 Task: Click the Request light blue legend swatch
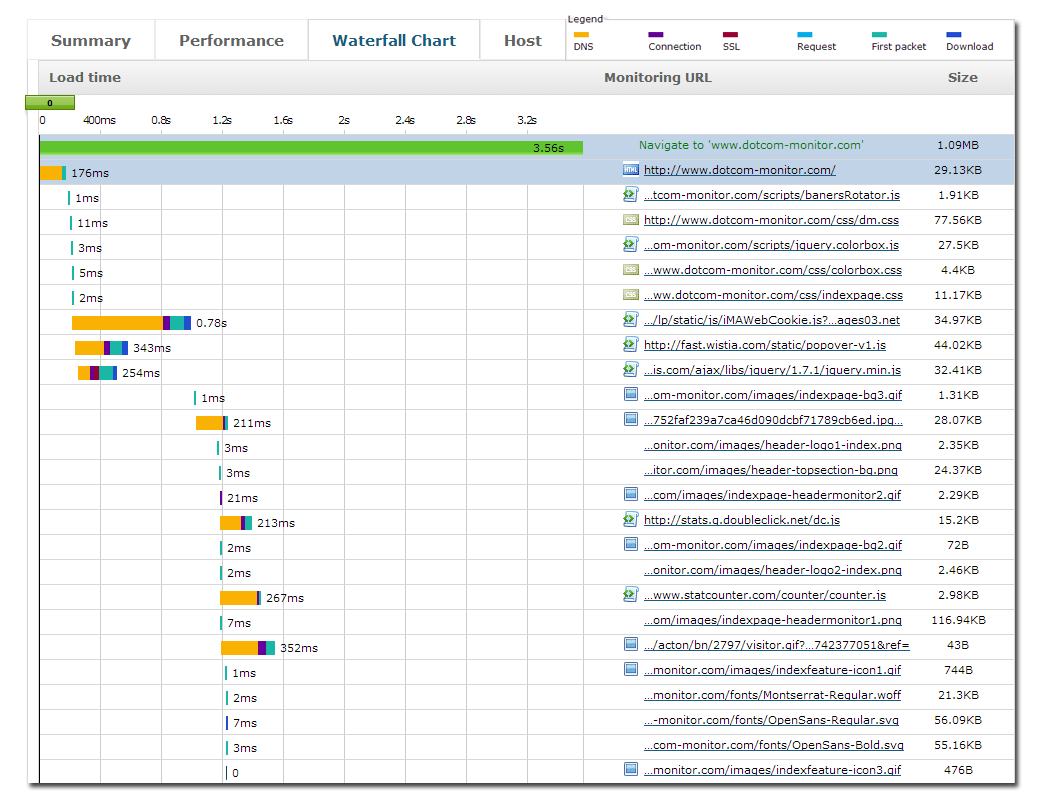(x=805, y=35)
